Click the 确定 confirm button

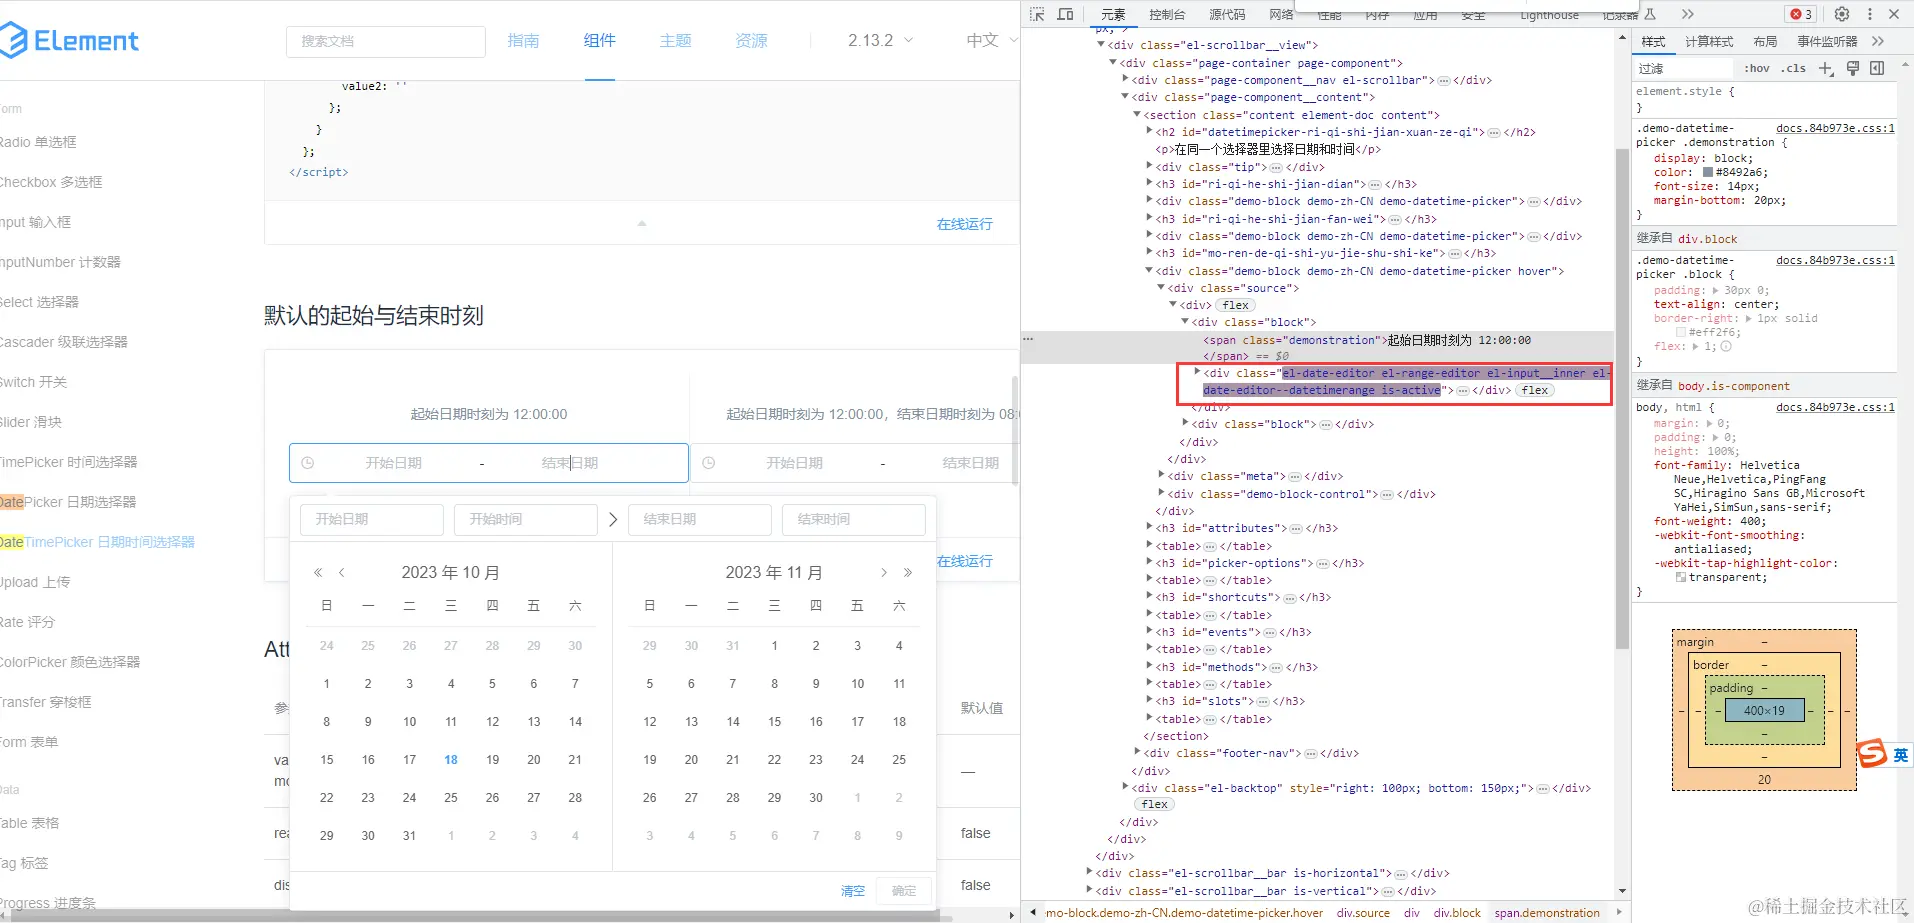click(x=904, y=891)
